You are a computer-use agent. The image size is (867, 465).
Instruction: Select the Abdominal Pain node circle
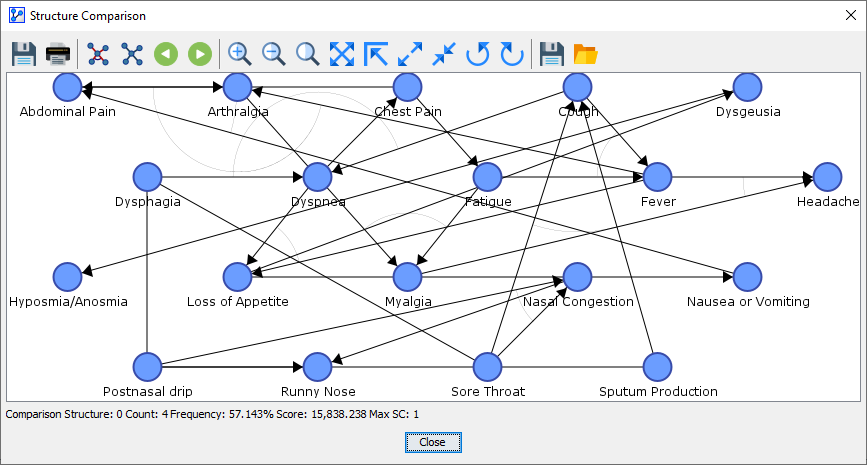[x=67, y=87]
